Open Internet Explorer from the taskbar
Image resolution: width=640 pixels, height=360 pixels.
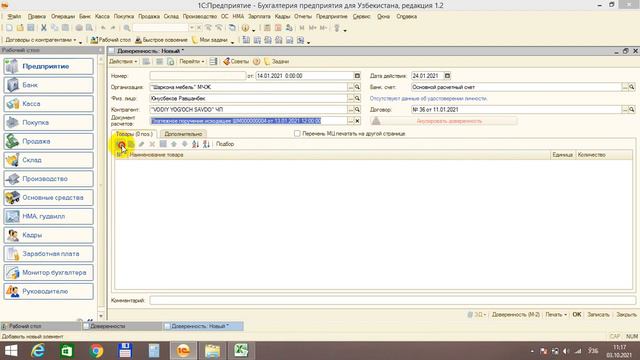pyautogui.click(x=38, y=351)
